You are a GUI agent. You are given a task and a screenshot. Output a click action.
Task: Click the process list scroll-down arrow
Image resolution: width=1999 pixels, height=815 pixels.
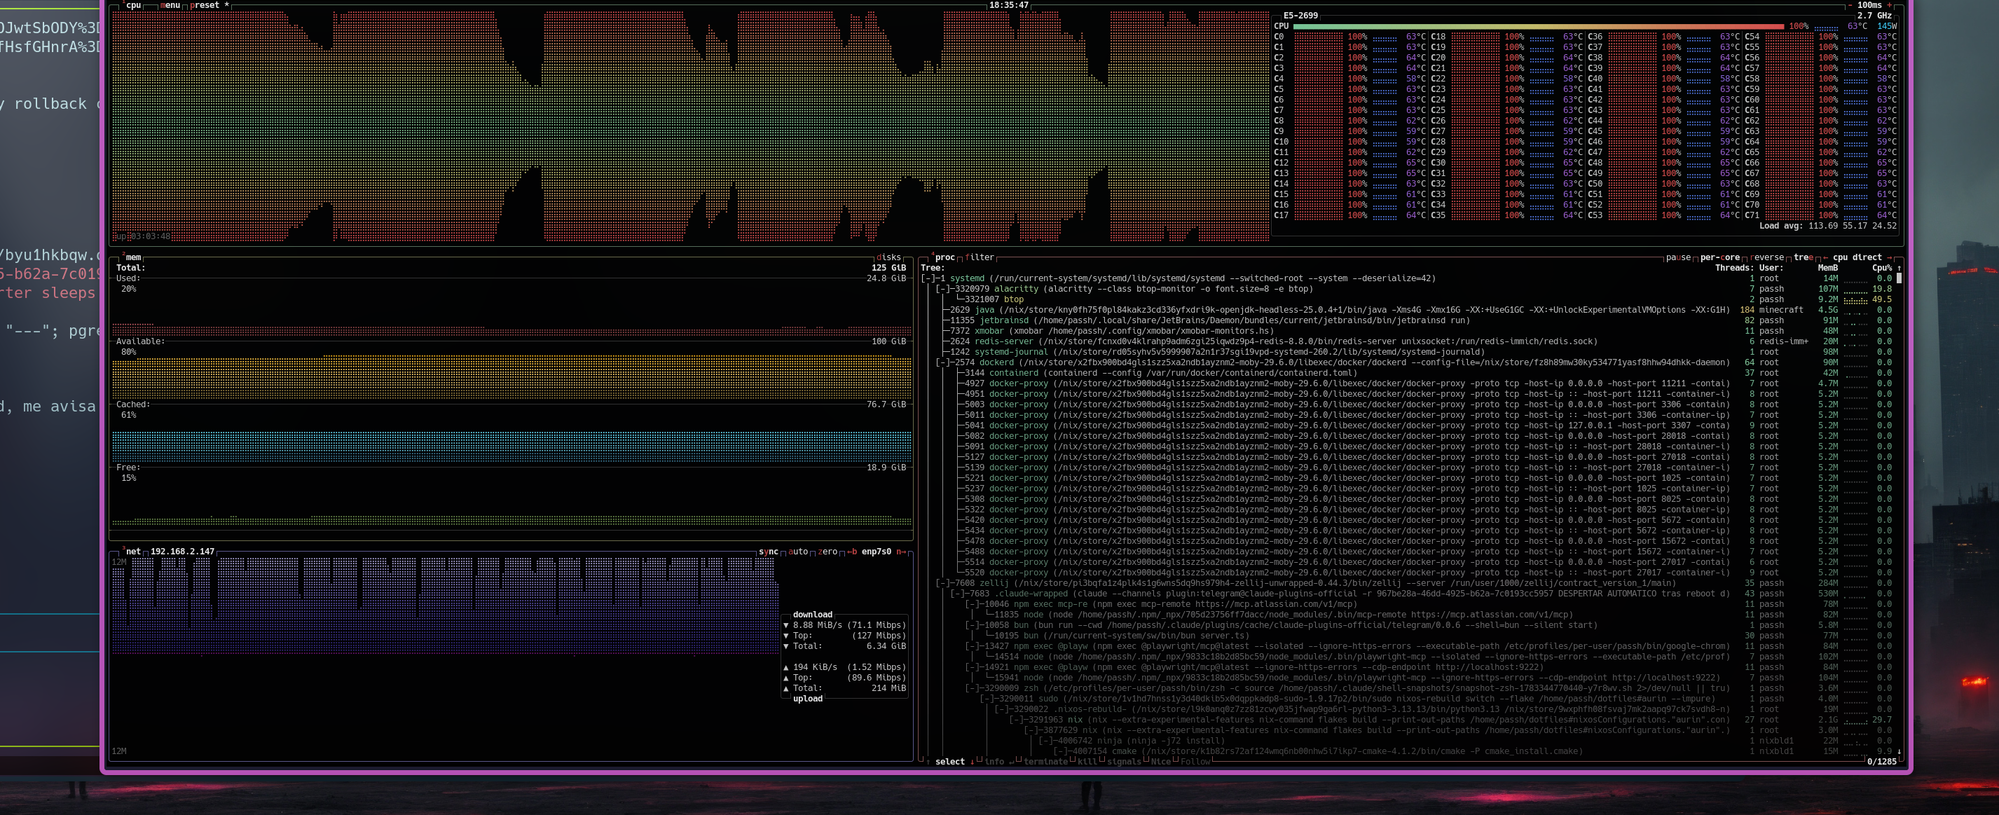coord(1899,751)
